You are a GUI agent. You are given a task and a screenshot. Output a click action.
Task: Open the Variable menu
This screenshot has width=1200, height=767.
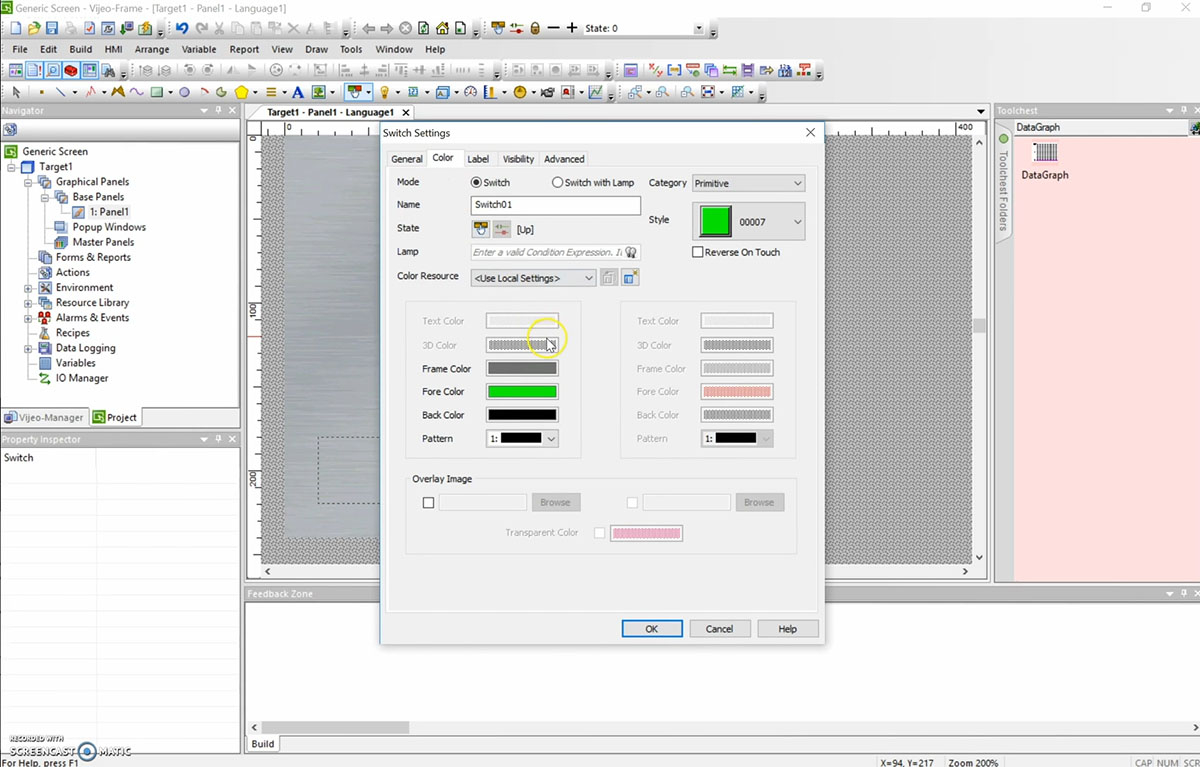click(199, 49)
